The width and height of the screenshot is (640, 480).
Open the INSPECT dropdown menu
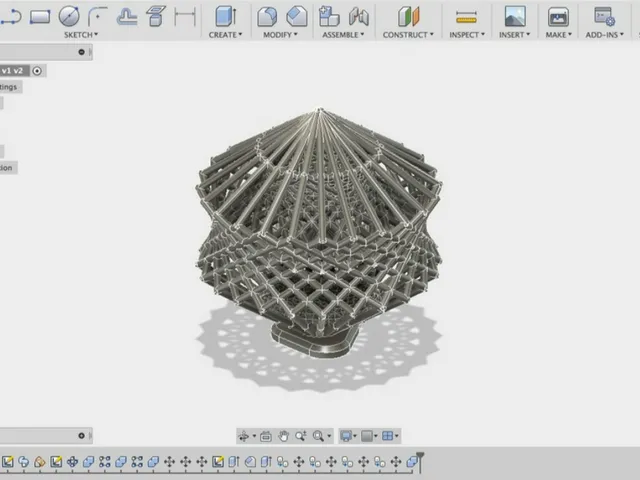click(467, 35)
